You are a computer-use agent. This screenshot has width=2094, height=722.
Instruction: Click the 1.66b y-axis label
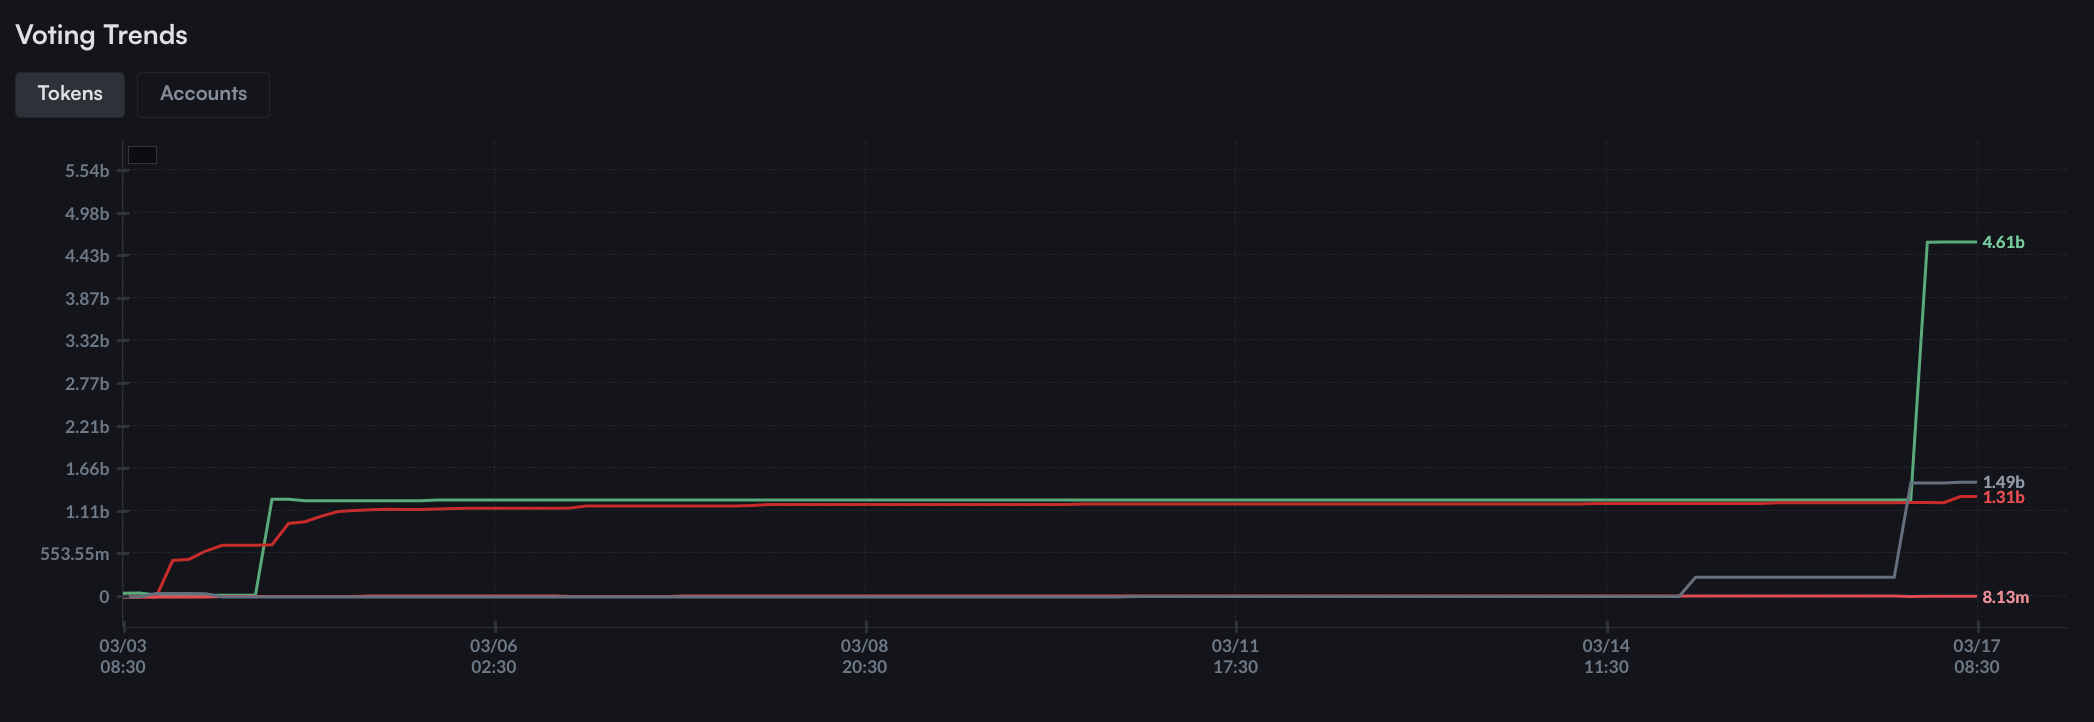pos(87,469)
